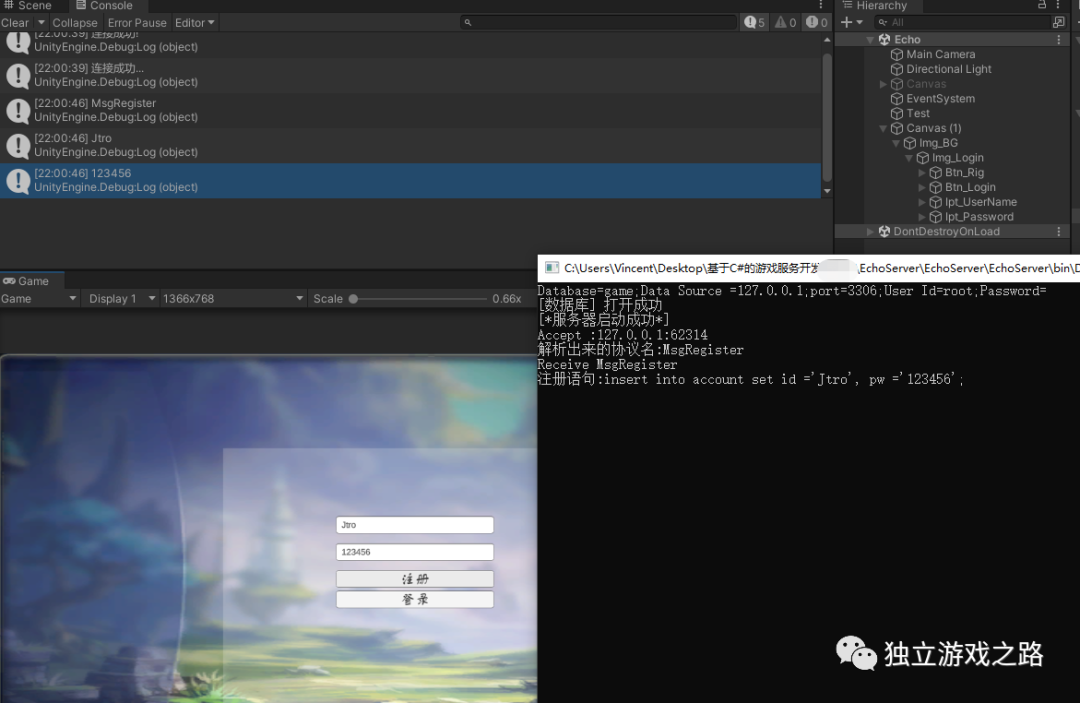Select the Jtro log entry

pos(411,145)
